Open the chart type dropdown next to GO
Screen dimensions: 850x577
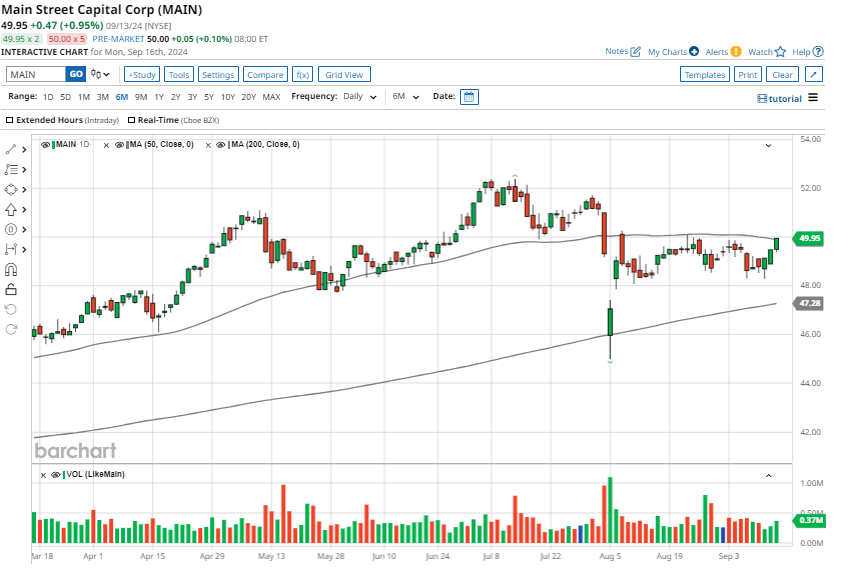(101, 74)
